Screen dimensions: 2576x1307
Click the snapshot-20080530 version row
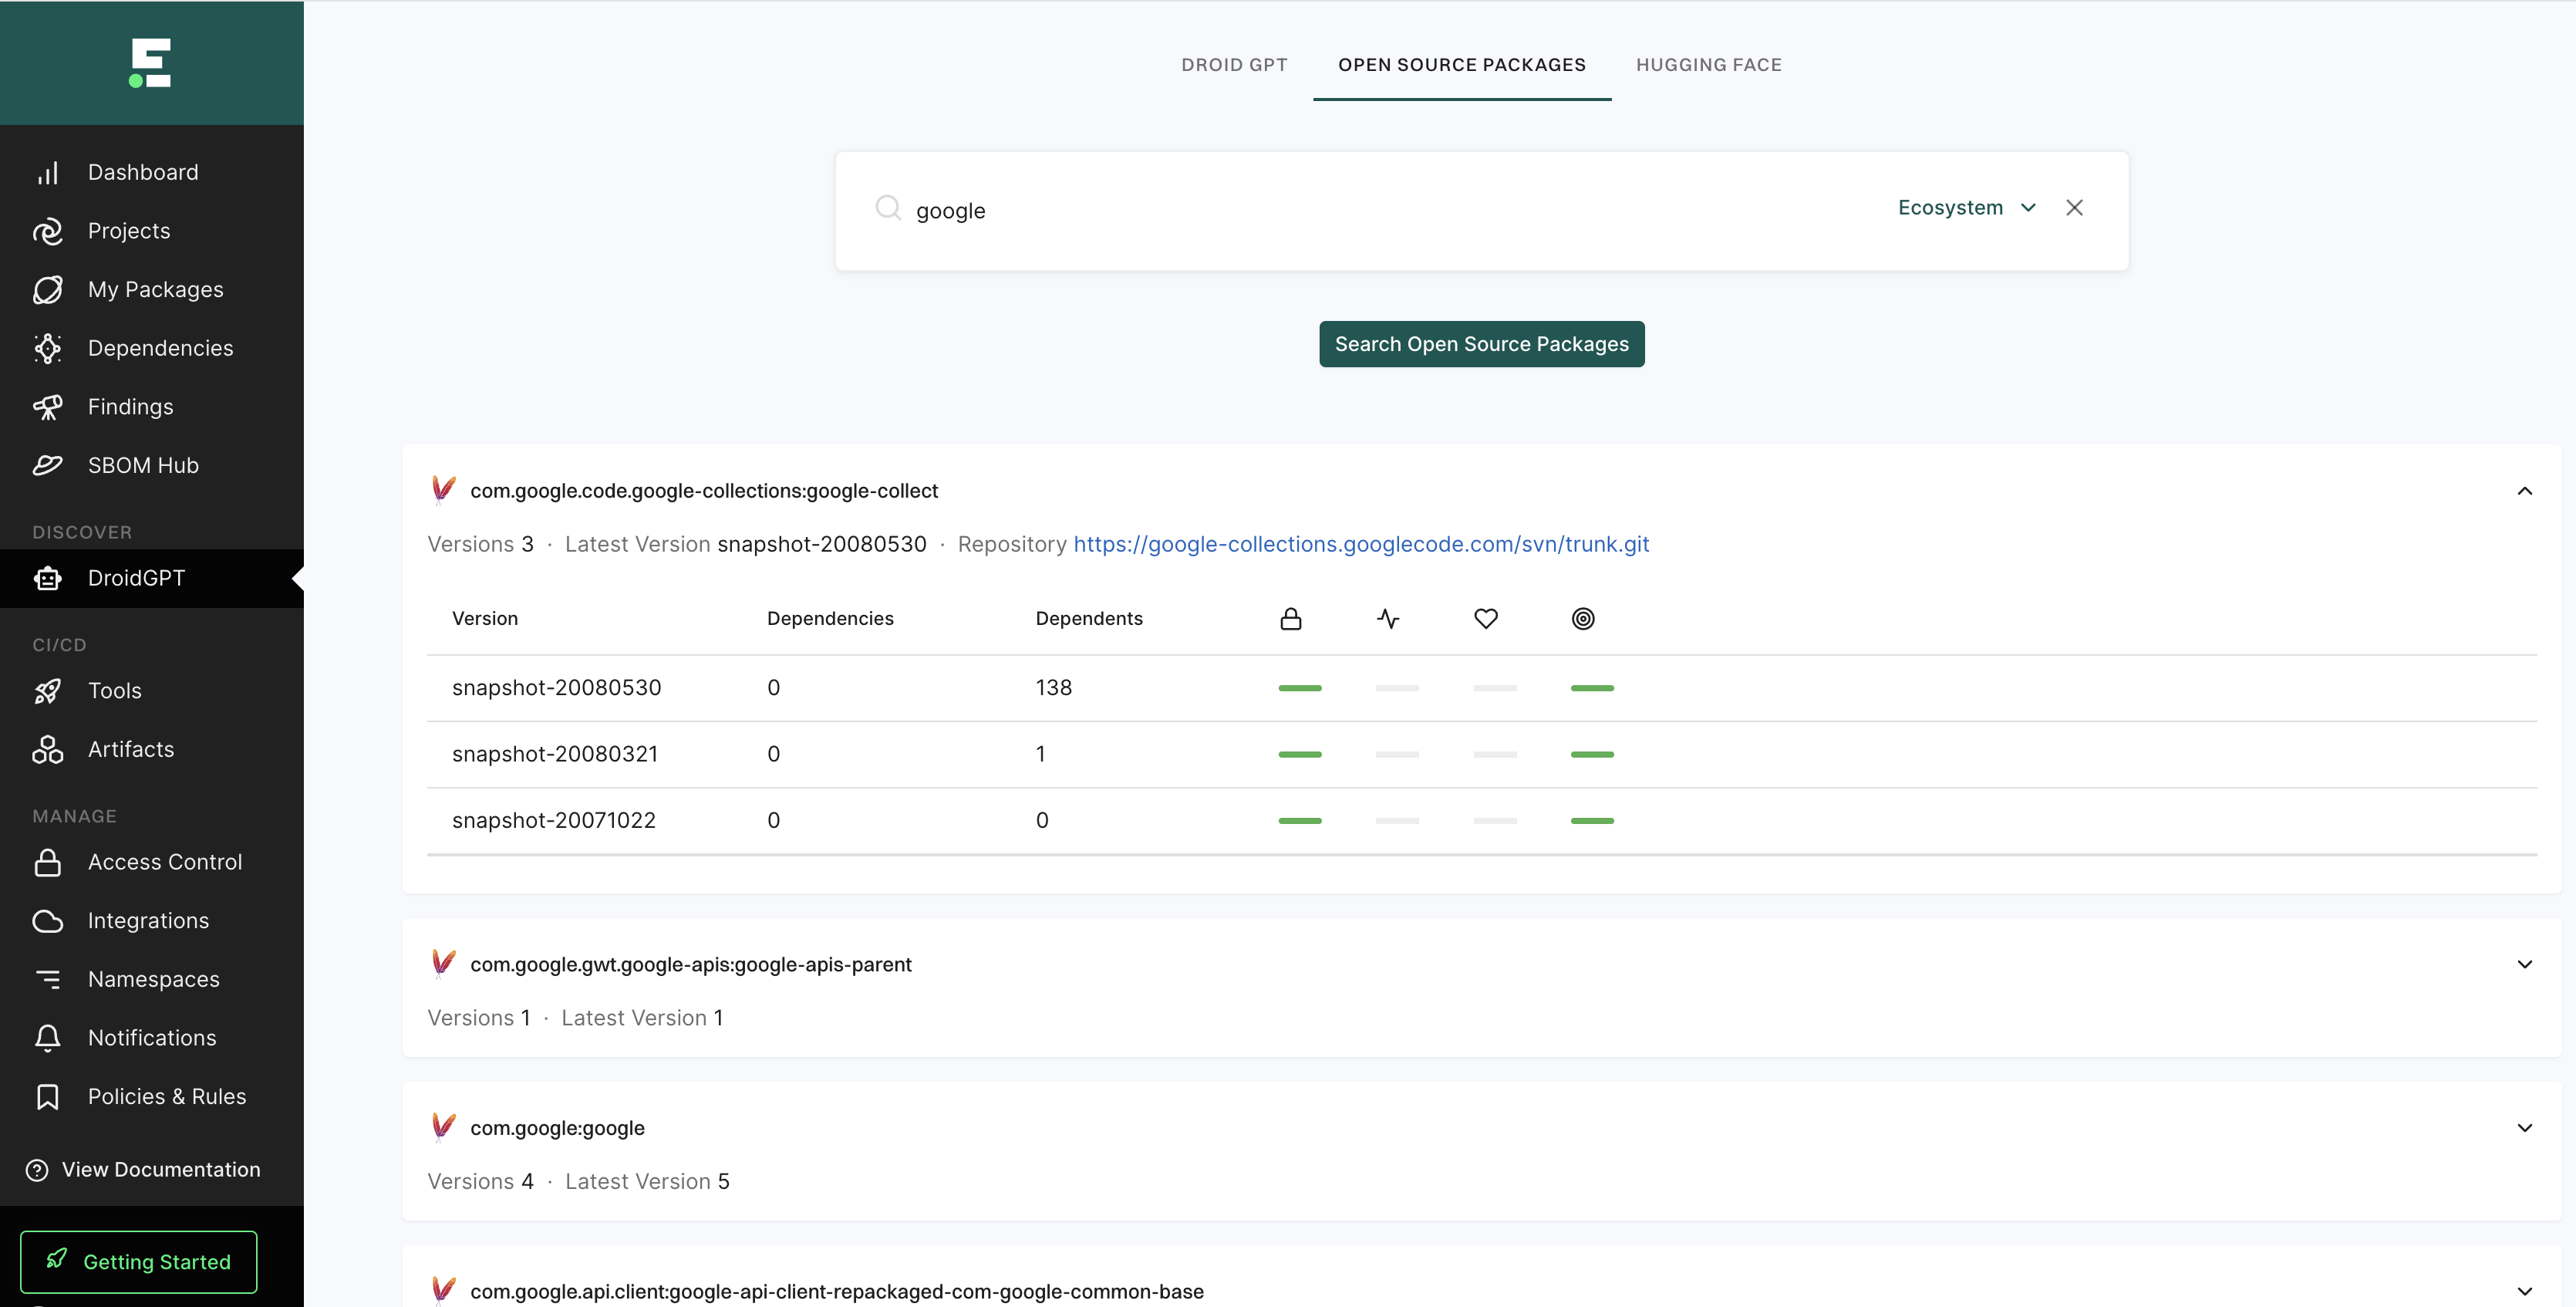[x=1481, y=688]
